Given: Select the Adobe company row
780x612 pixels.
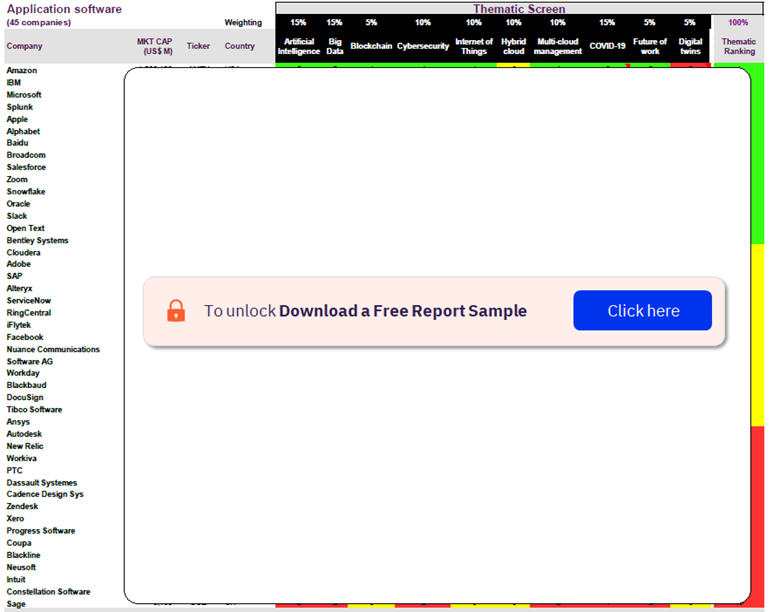Looking at the screenshot, I should (x=19, y=264).
